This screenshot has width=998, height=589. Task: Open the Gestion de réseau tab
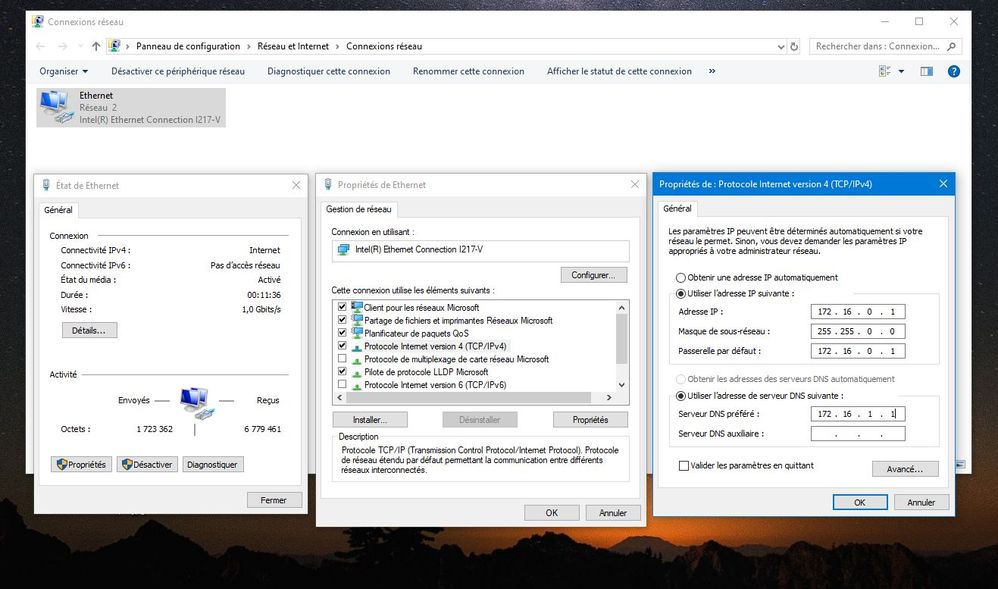pyautogui.click(x=360, y=209)
